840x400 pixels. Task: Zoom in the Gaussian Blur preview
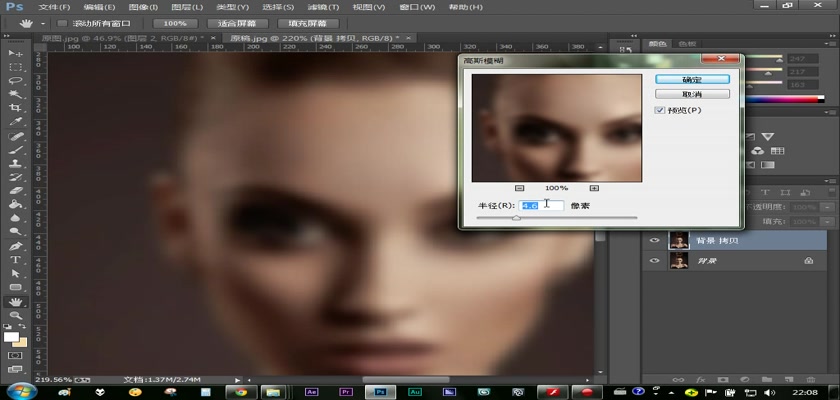594,188
